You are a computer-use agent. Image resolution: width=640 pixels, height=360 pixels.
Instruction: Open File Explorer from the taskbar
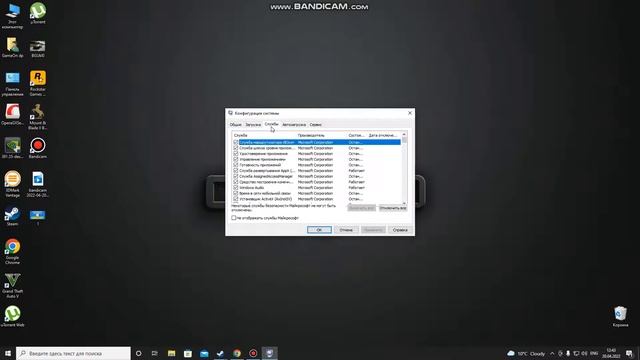coord(171,353)
